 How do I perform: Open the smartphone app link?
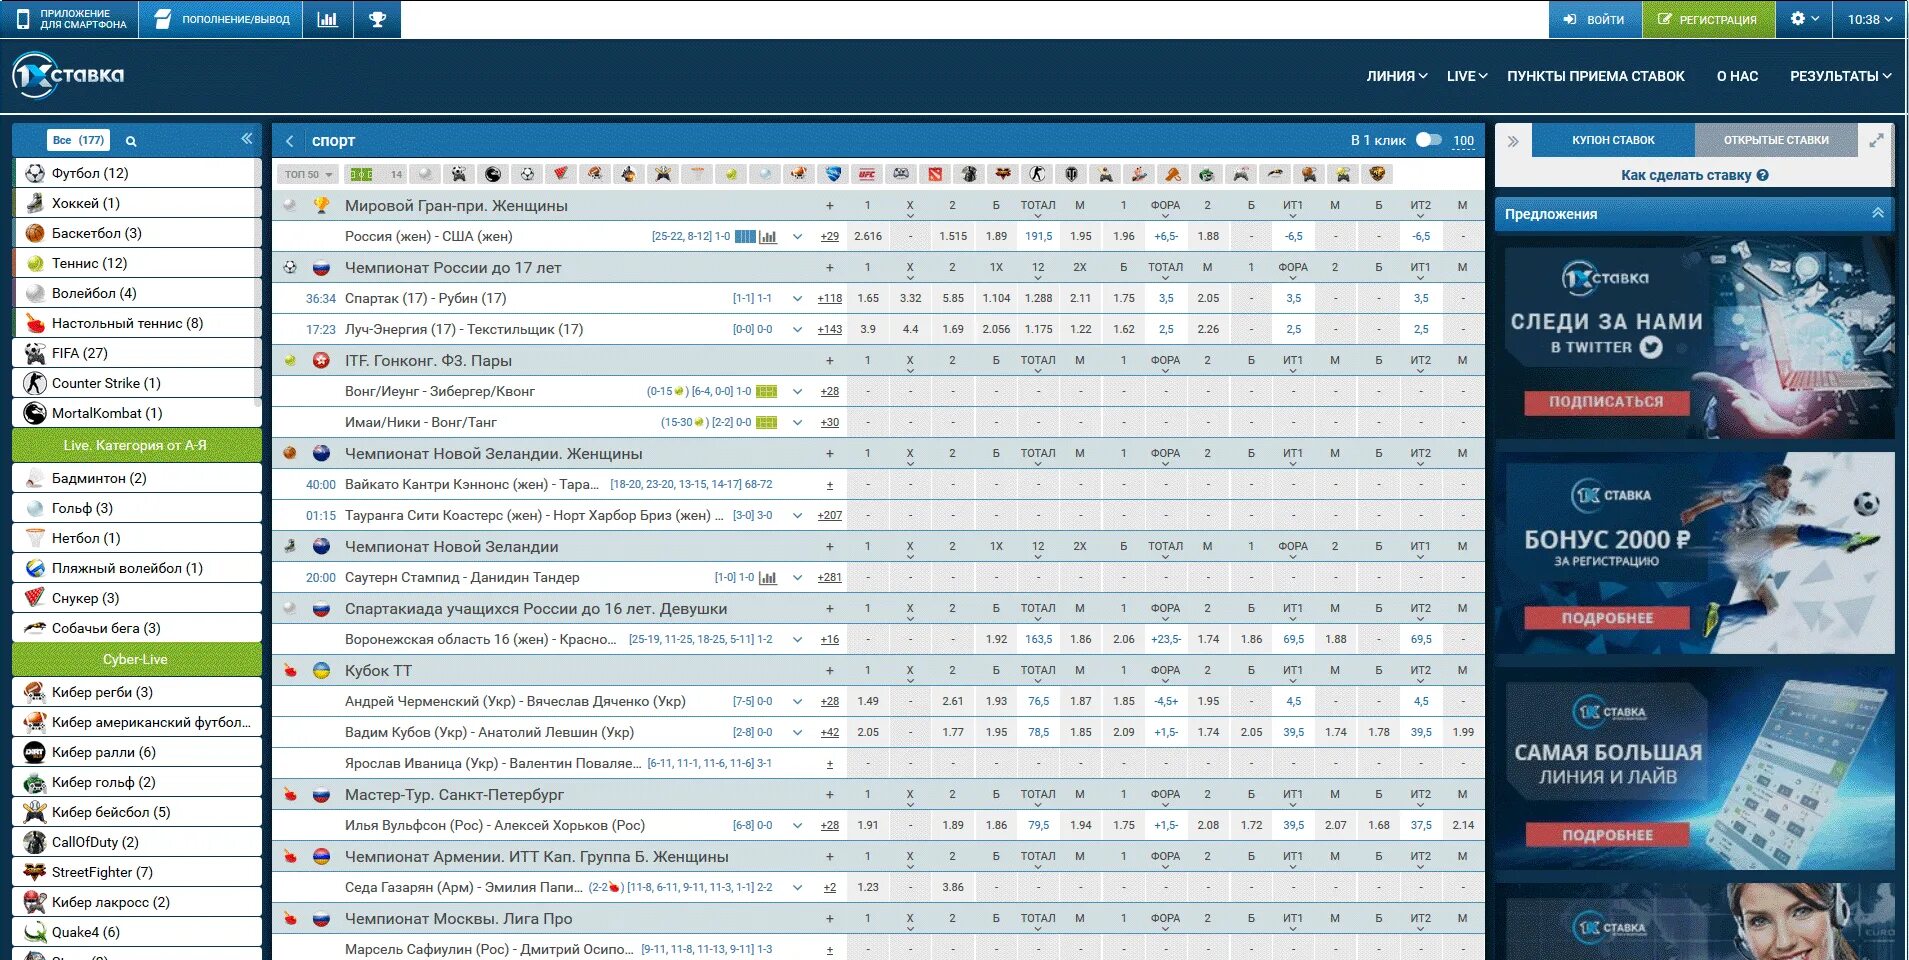pos(70,19)
